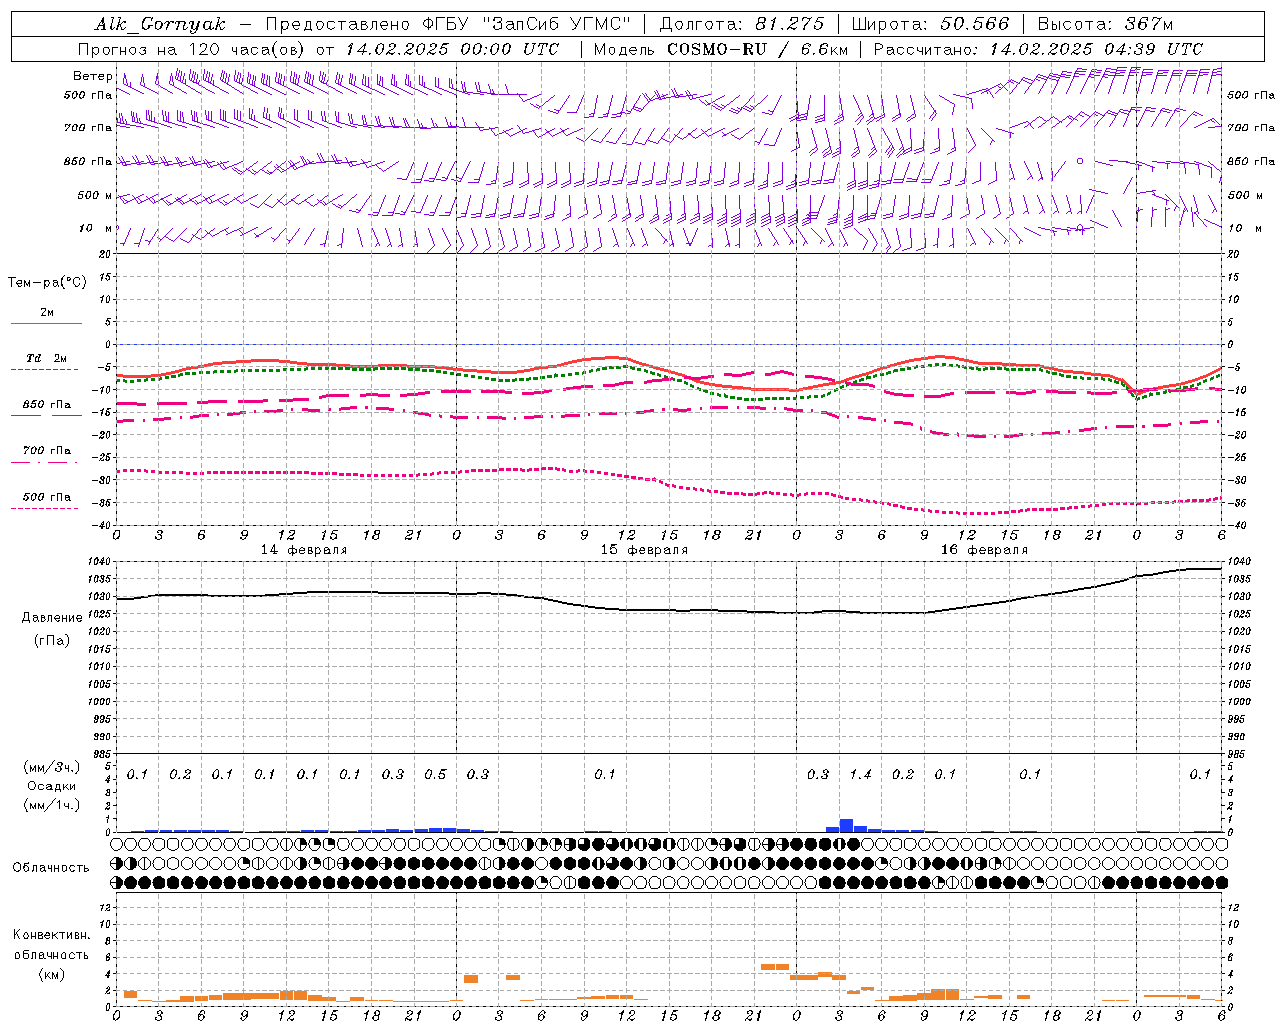Viewport: 1280px width, 1024px height.
Task: Click the date label '14 февраля'
Action: point(304,550)
